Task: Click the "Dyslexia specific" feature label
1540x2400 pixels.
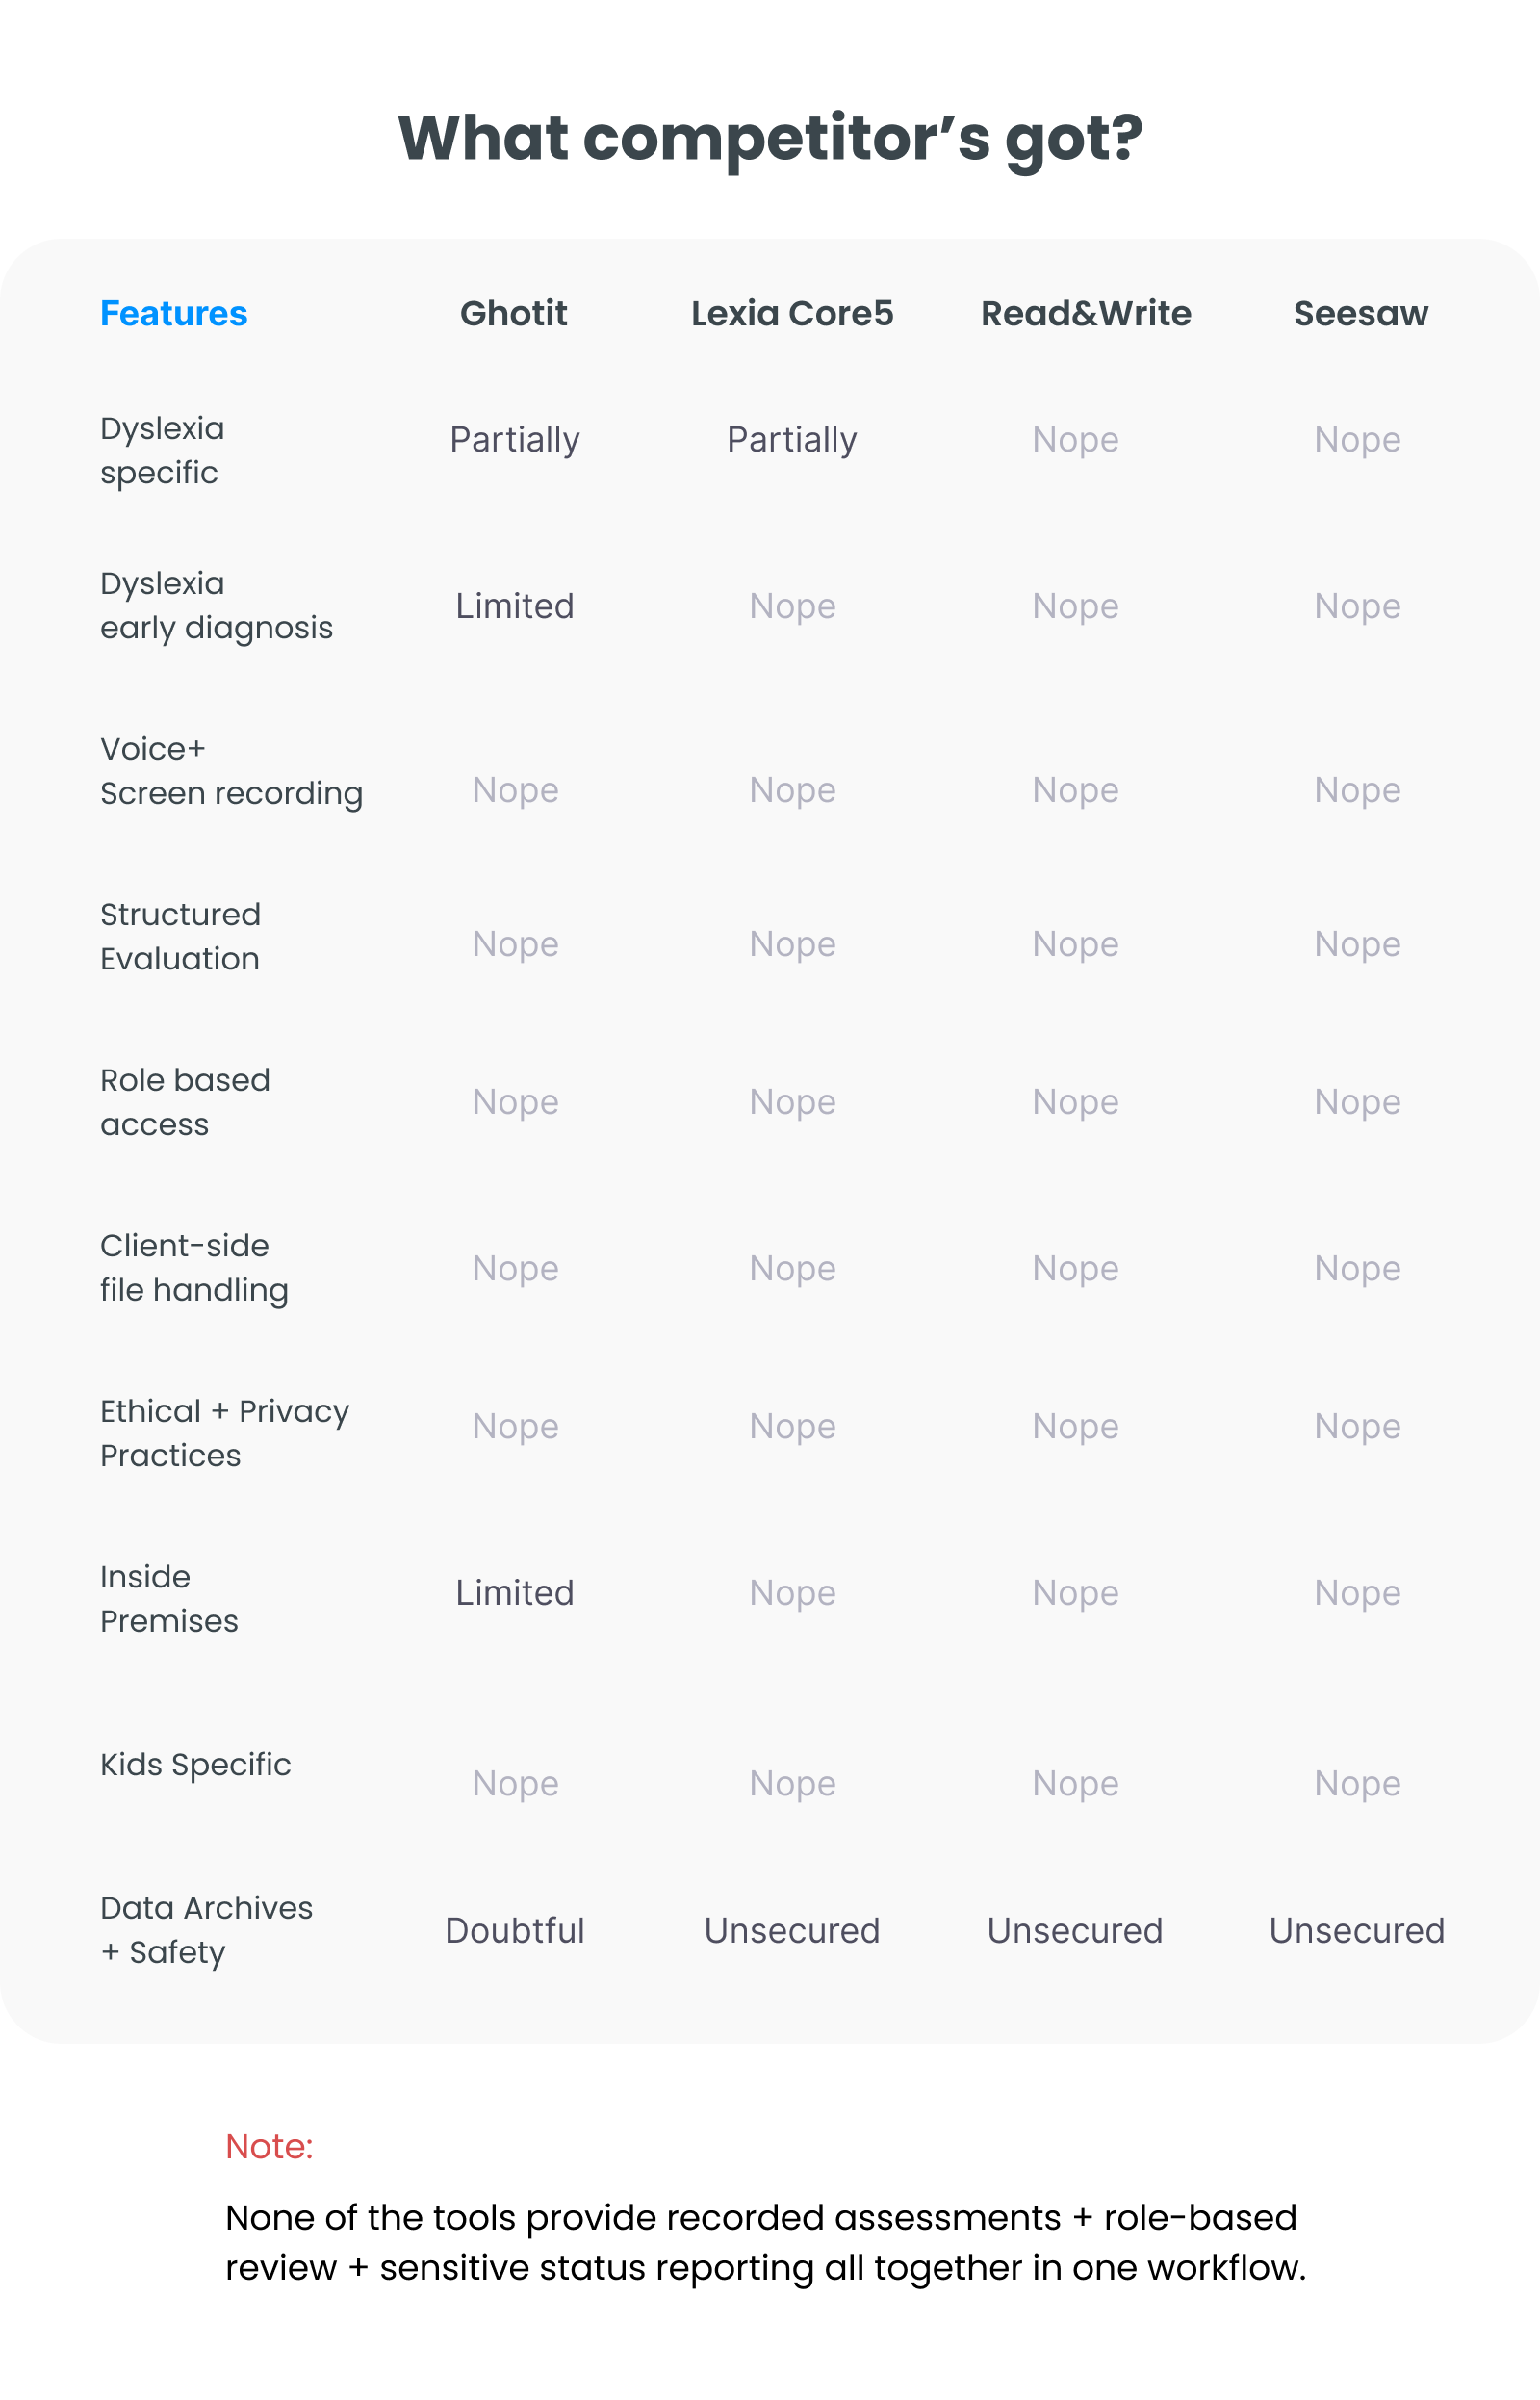Action: pos(162,450)
